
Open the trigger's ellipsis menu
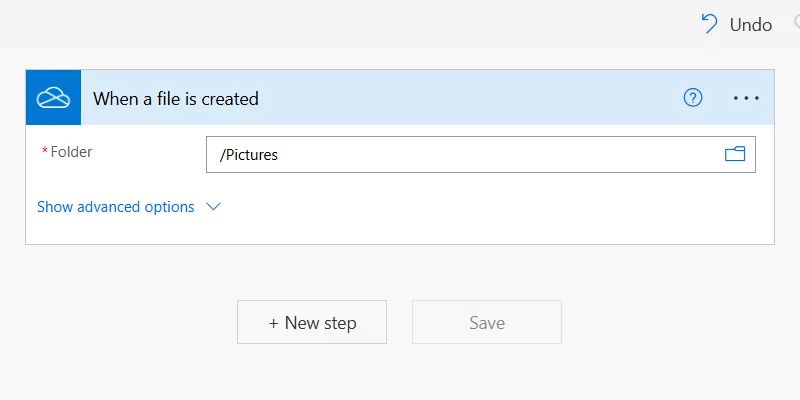point(747,98)
